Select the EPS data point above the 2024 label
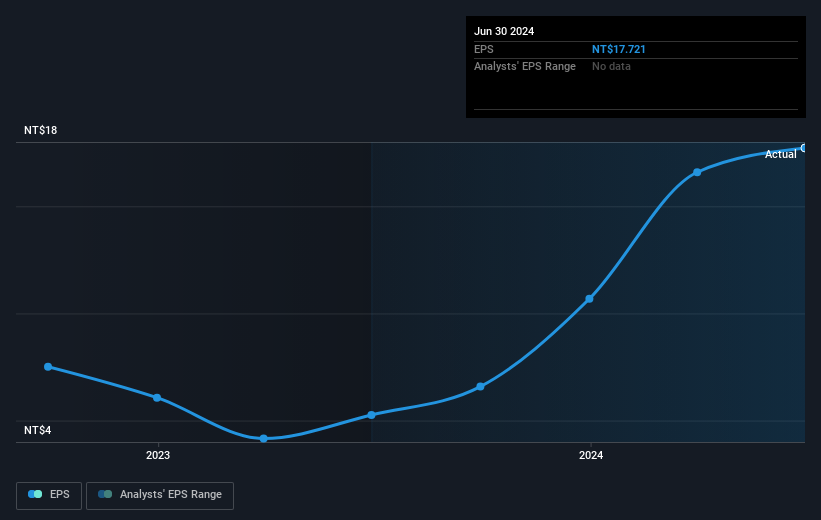 (x=589, y=298)
